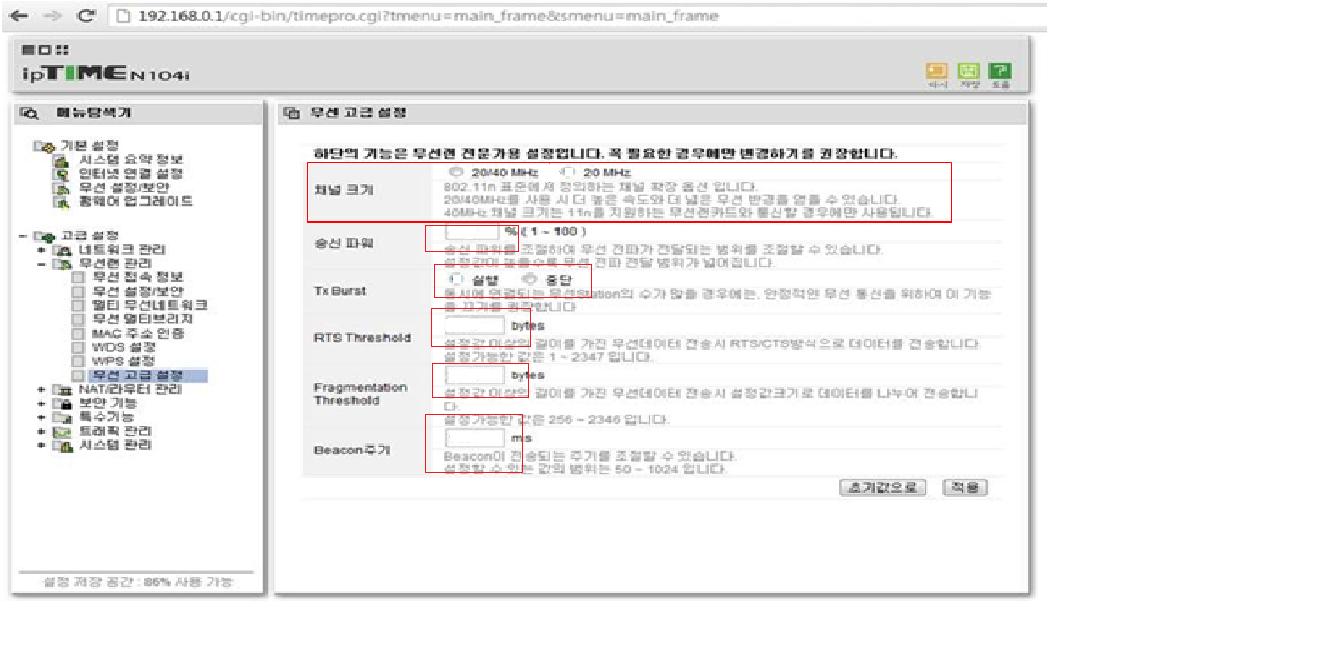The image size is (1321, 661).
Task: Expand the NAT/라우터 관리 branch
Action: click(x=42, y=389)
